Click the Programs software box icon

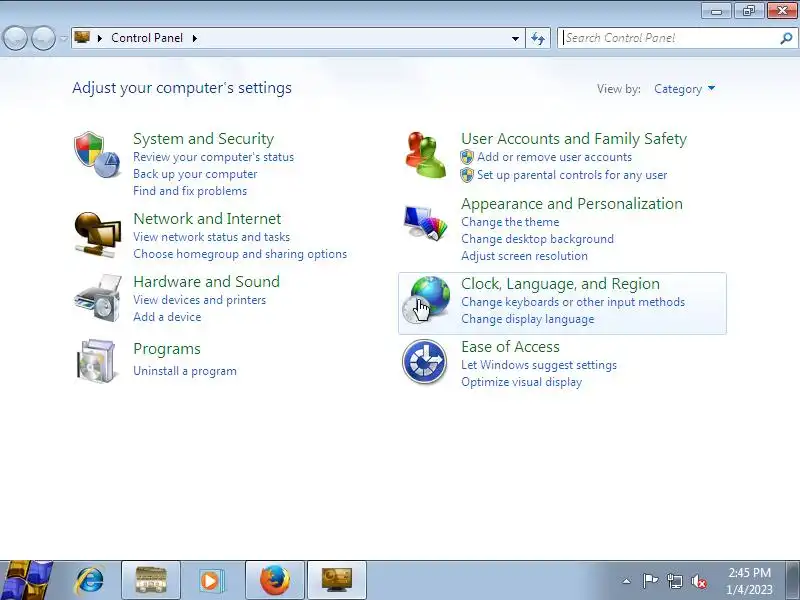[96, 361]
